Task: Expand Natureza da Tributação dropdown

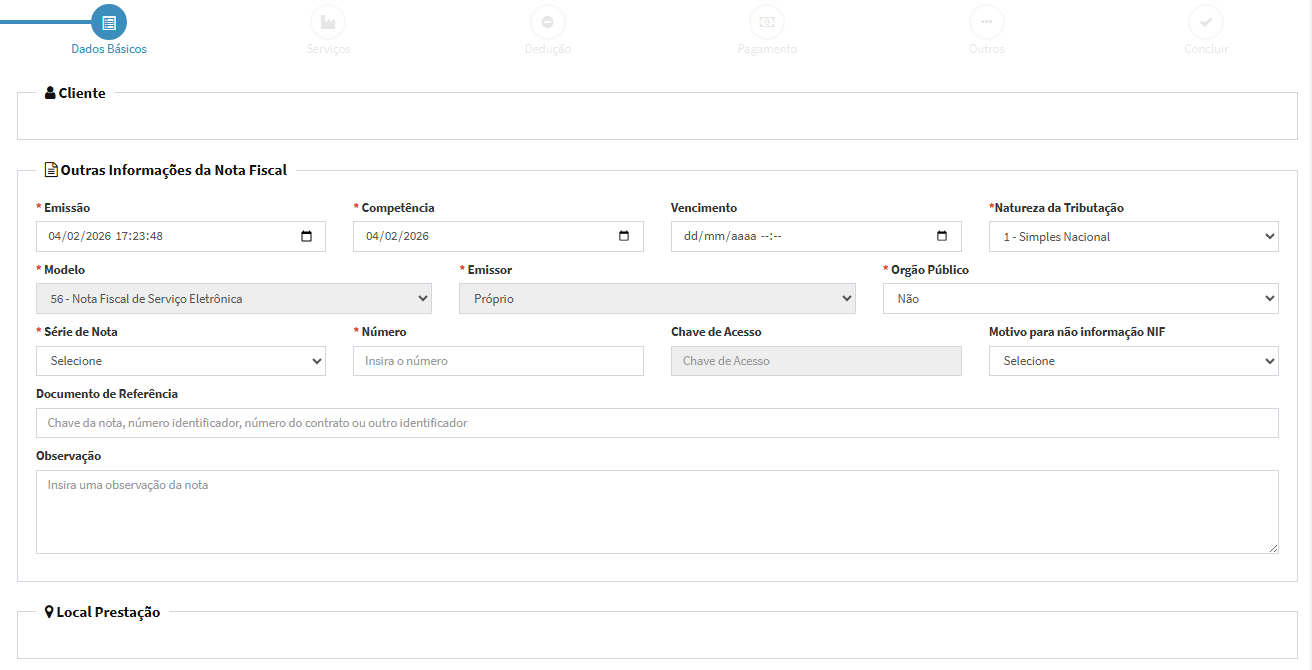Action: 1133,237
